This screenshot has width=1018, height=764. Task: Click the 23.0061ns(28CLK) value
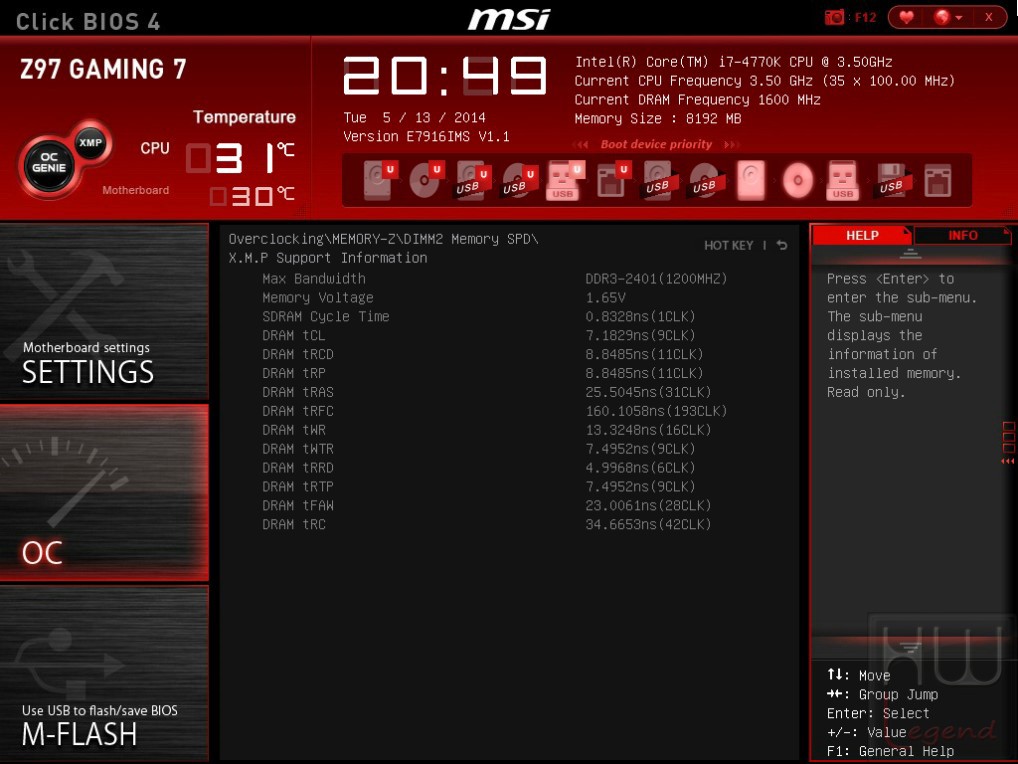[648, 504]
